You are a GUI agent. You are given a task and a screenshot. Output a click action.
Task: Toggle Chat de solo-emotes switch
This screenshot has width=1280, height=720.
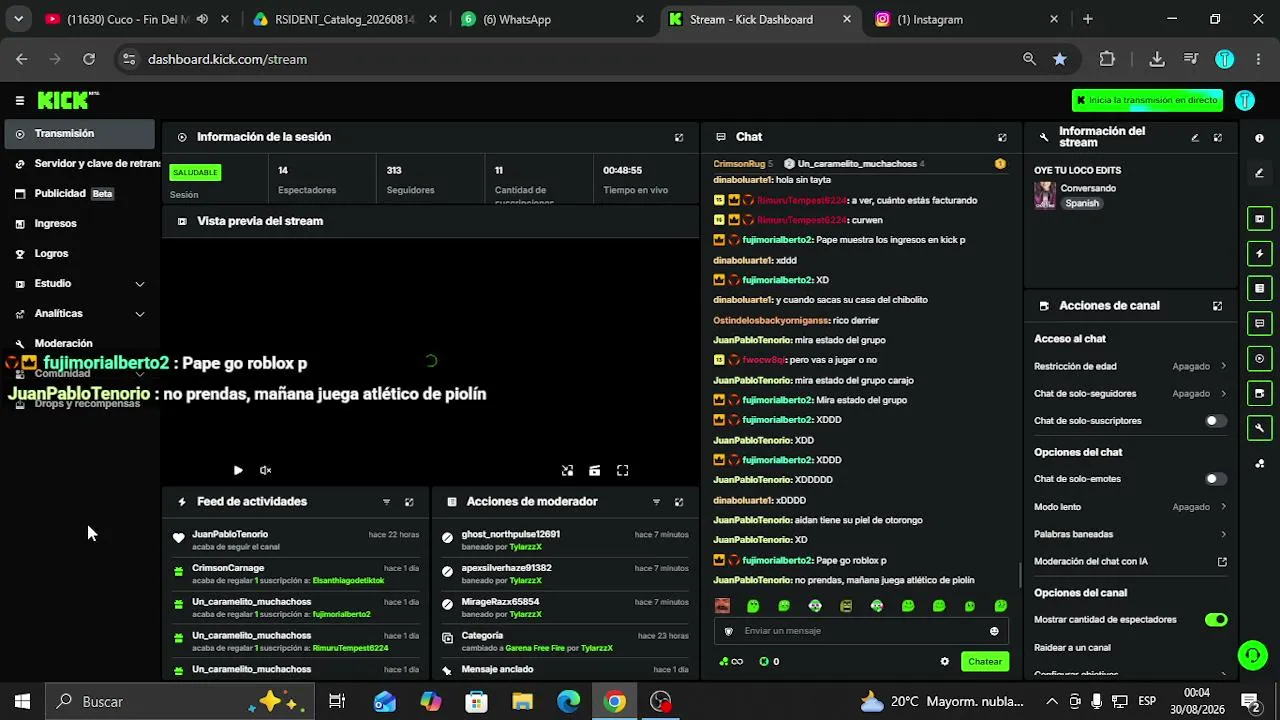tap(1215, 479)
